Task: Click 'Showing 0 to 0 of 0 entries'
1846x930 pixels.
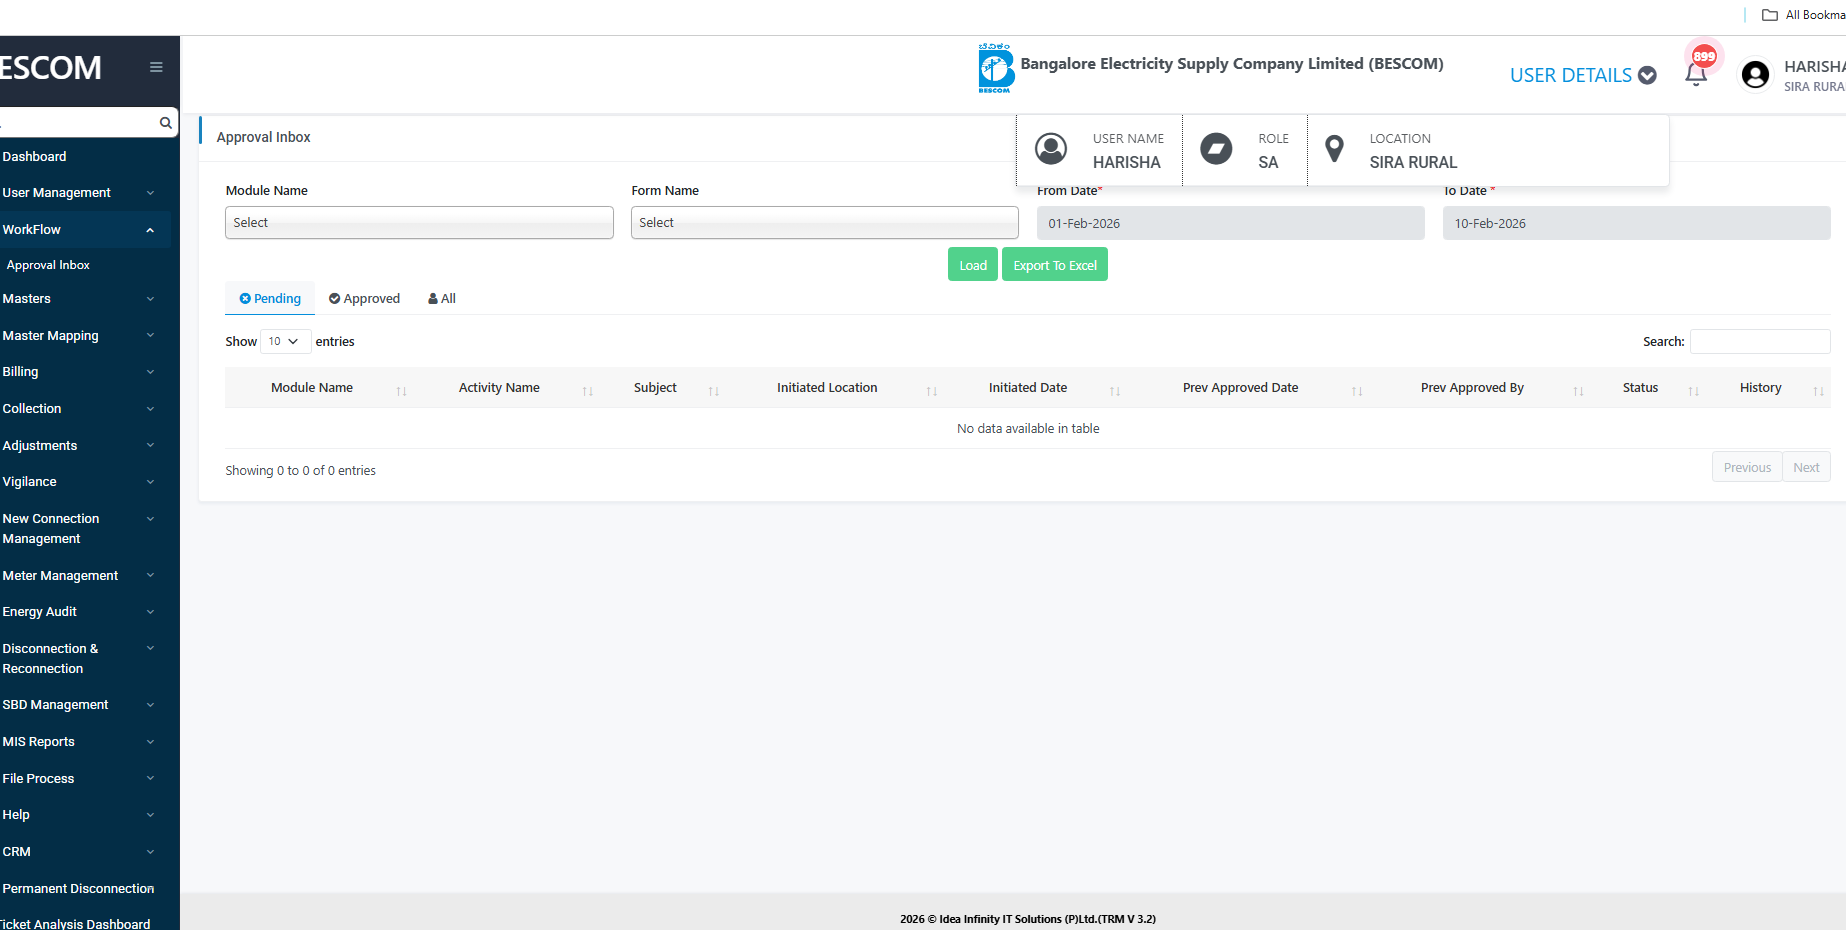Action: [x=301, y=471]
